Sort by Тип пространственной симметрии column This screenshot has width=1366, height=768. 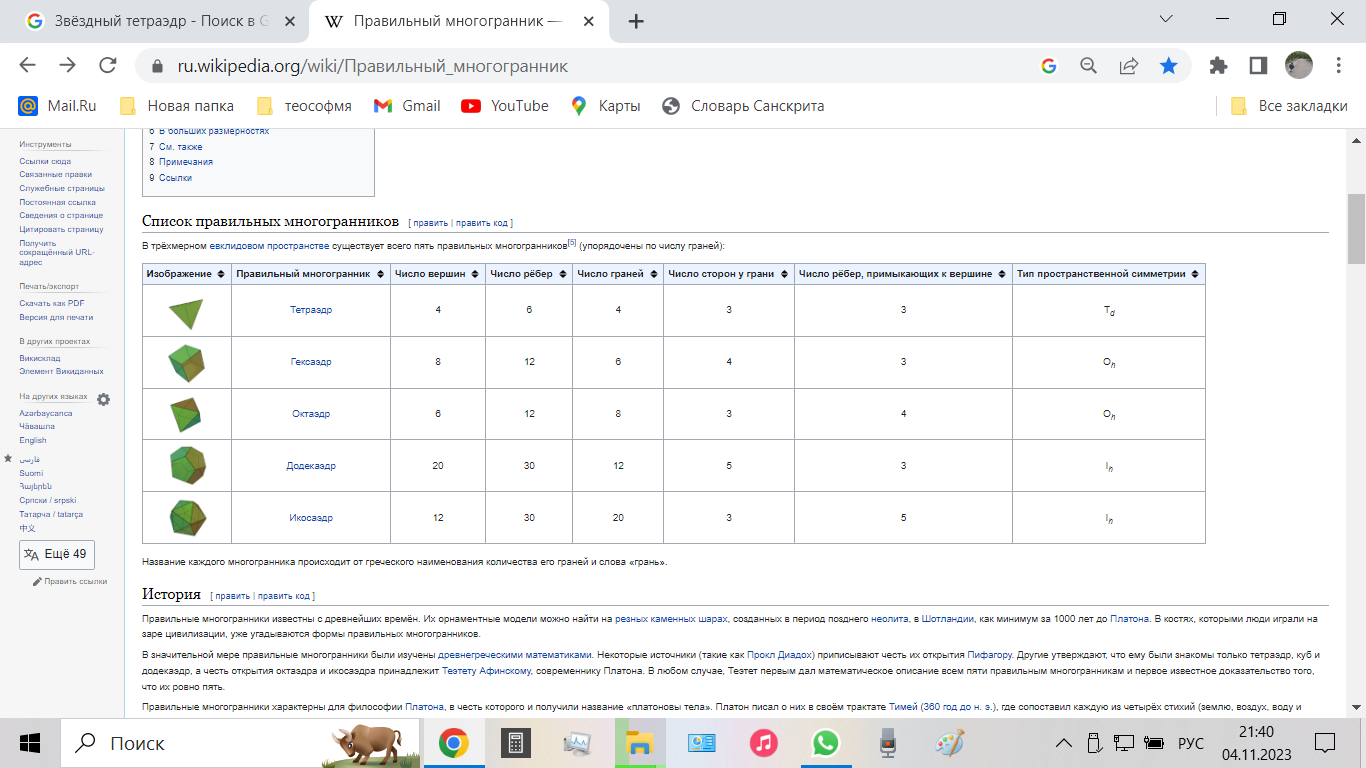tap(1109, 273)
